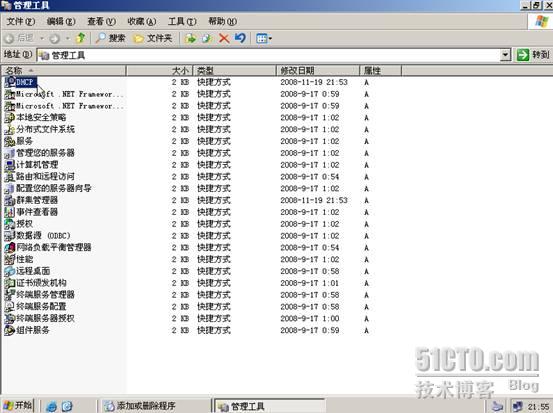Click the clock showing 21:55
The height and width of the screenshot is (413, 553).
click(x=538, y=407)
